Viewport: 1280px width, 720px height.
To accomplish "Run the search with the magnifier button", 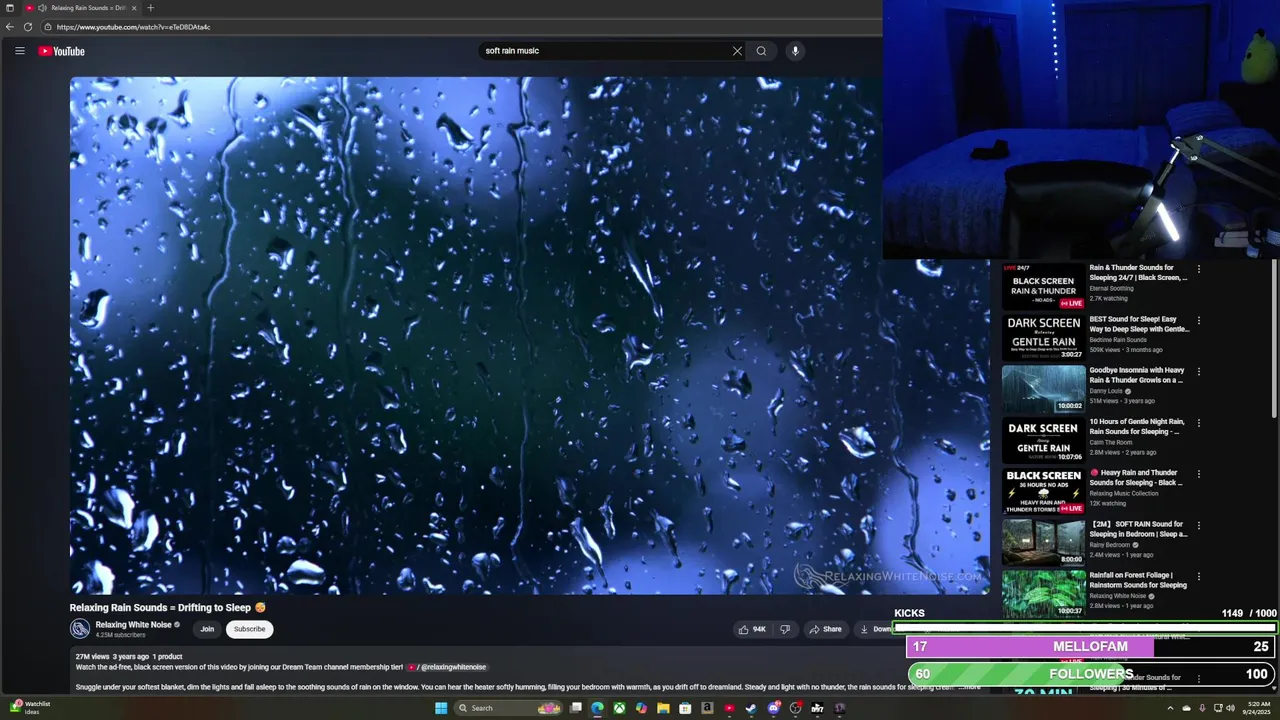I will (761, 51).
